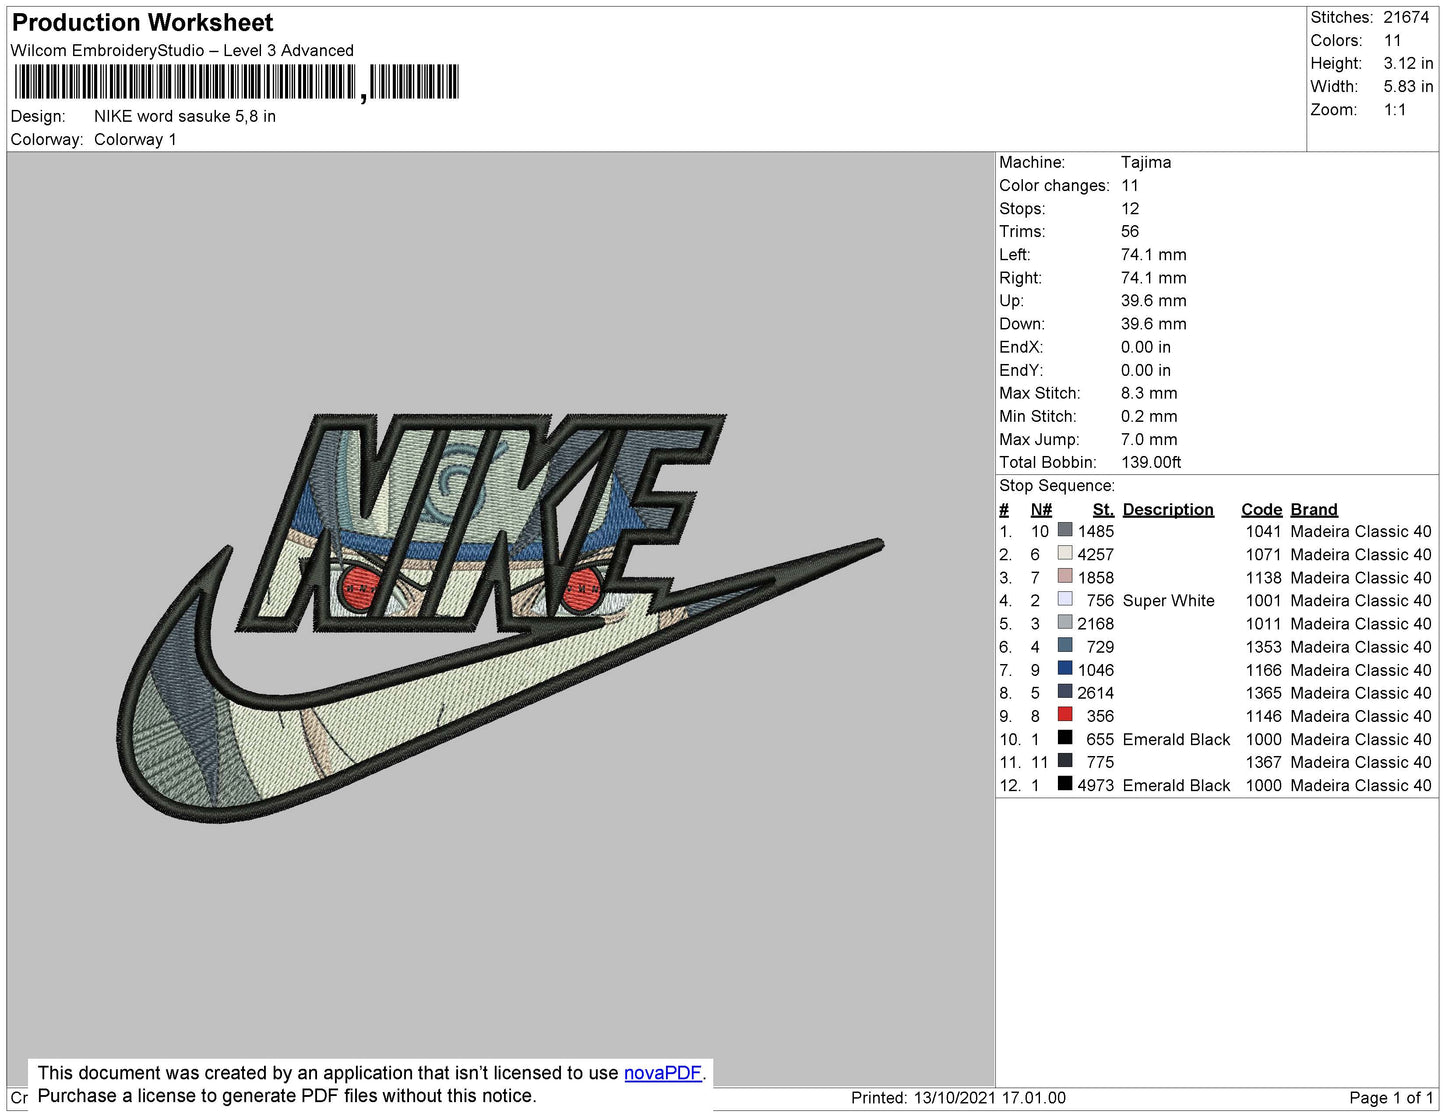Click the Color changes value '11'
The height and width of the screenshot is (1117, 1445).
(1130, 185)
